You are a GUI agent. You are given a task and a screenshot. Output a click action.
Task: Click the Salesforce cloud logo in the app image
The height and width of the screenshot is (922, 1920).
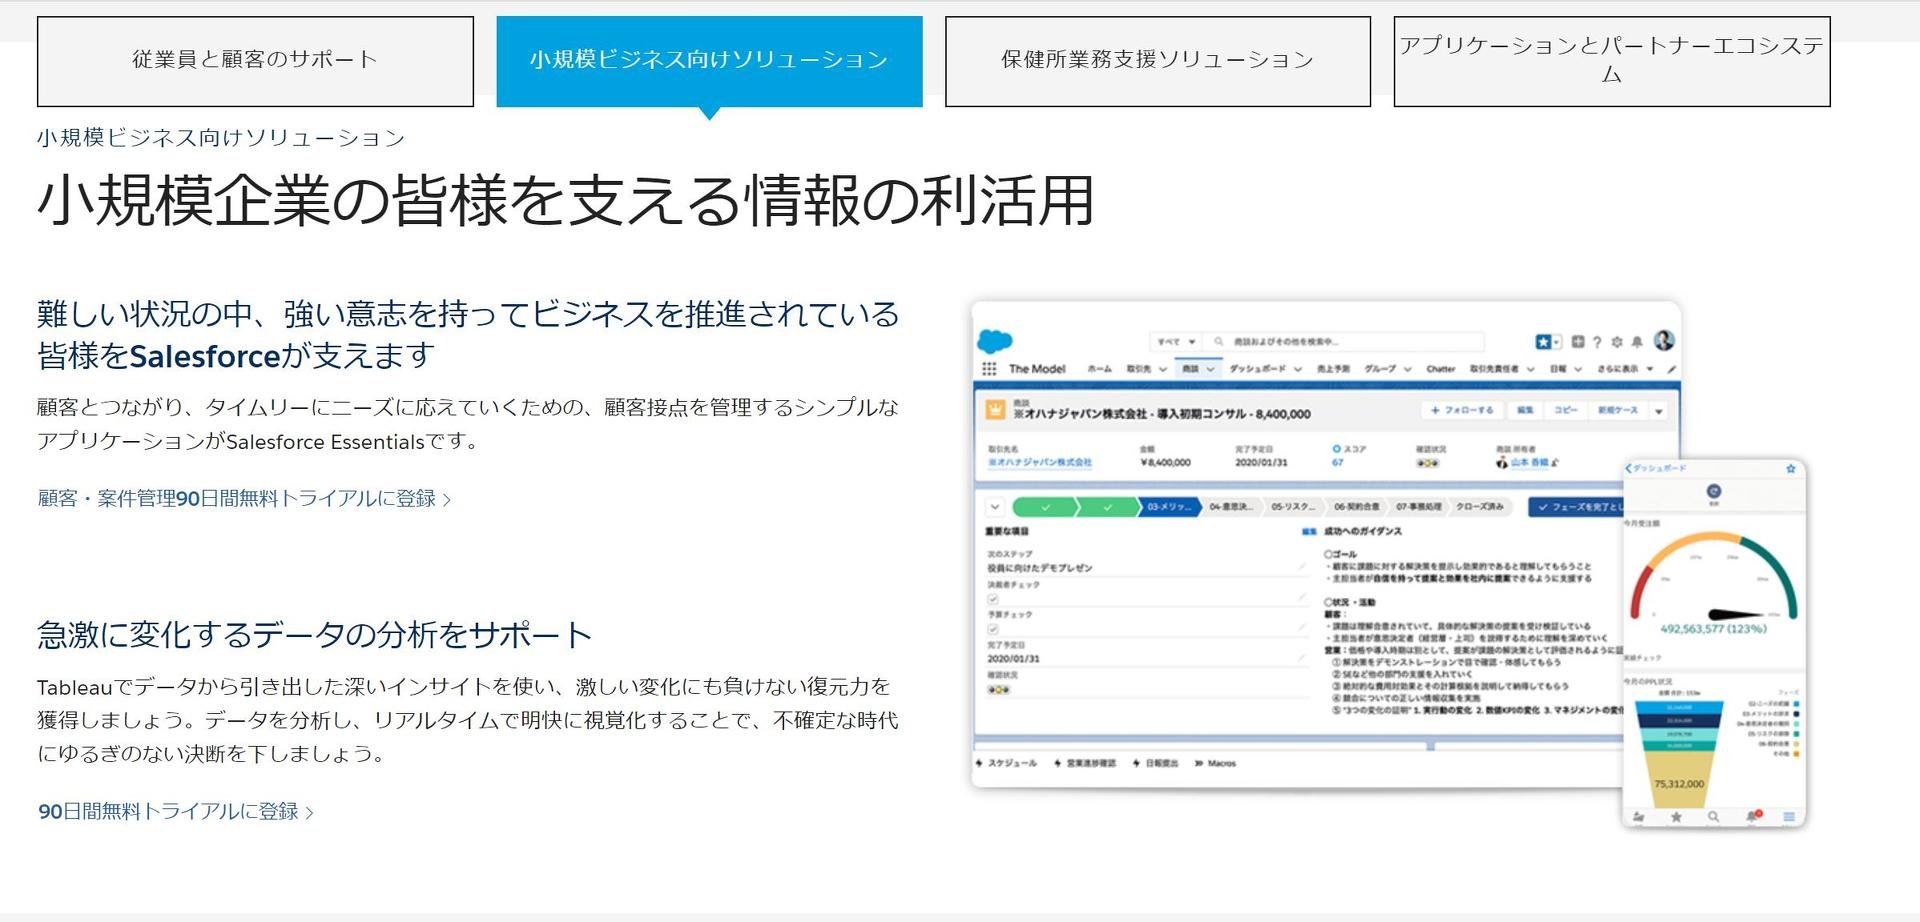994,342
